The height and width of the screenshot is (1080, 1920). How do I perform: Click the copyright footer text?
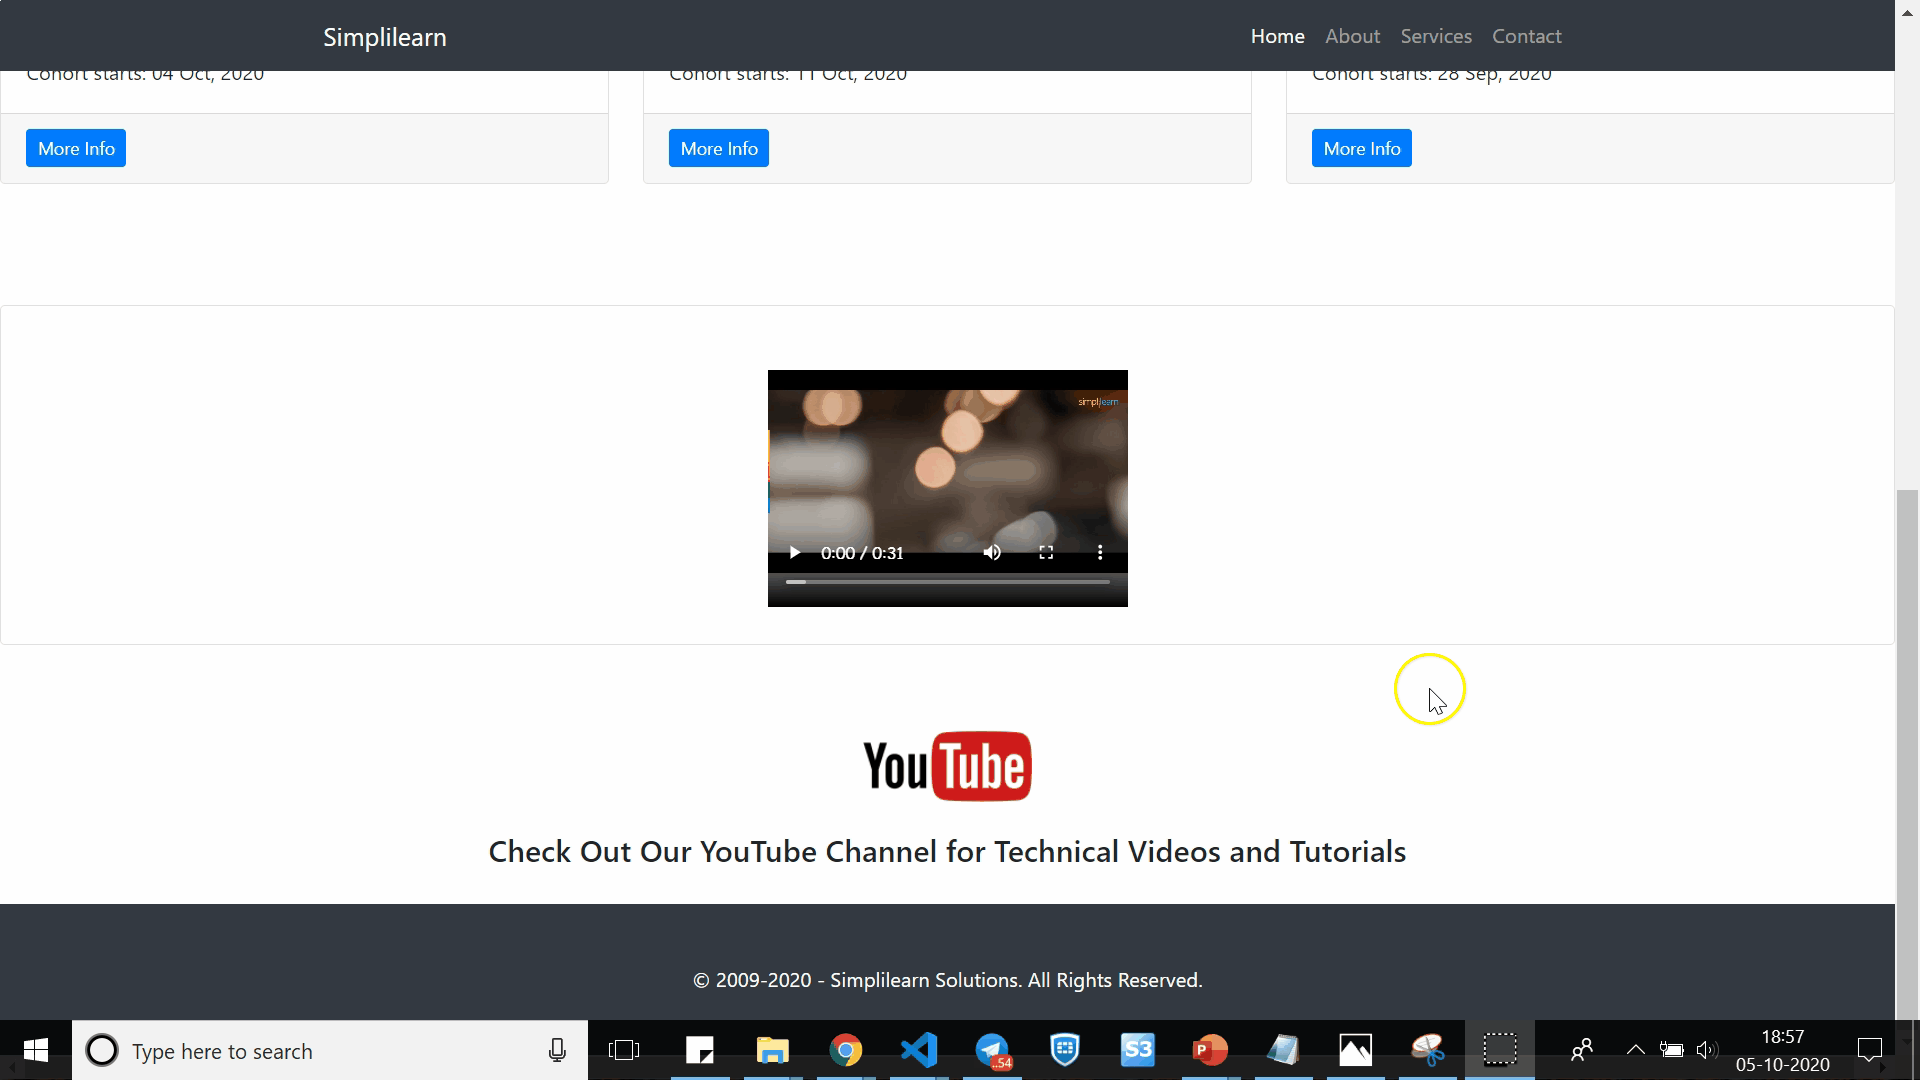947,980
